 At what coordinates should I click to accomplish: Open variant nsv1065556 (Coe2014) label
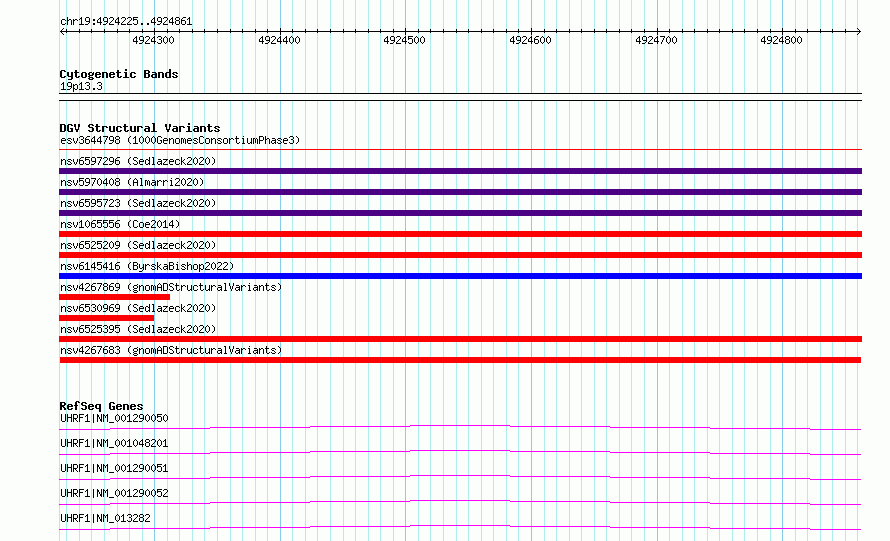pos(120,224)
